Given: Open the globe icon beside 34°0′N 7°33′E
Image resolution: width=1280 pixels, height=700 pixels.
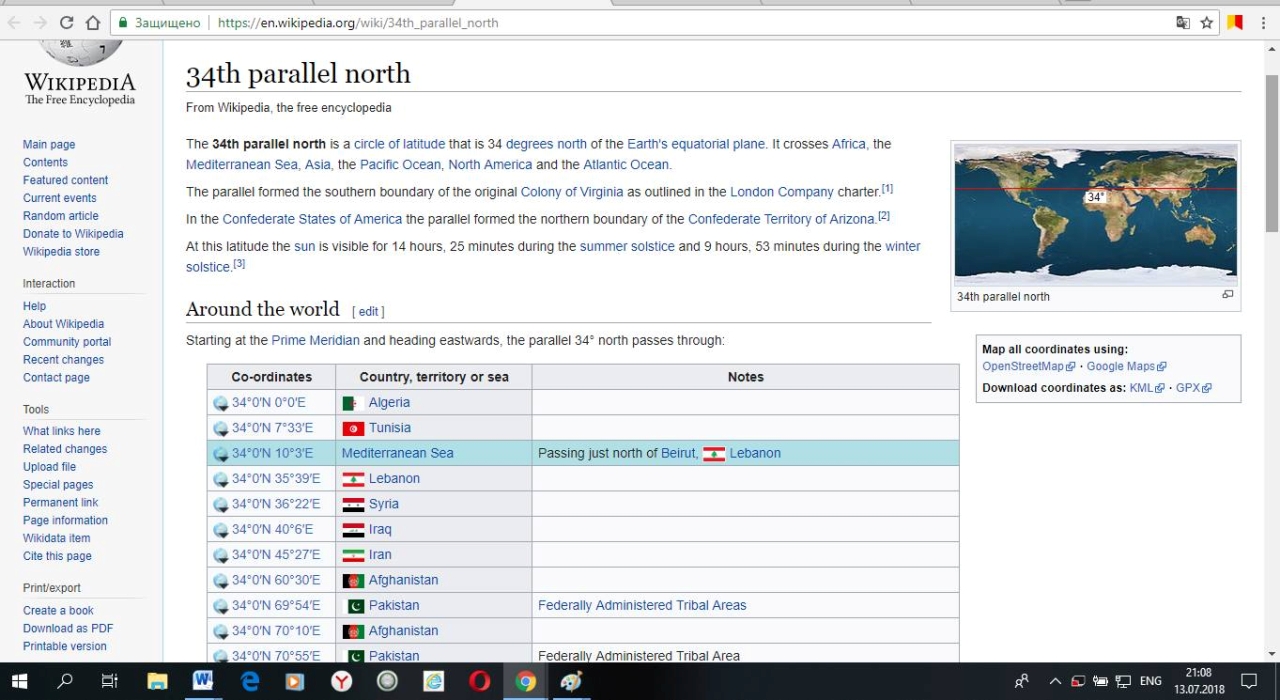Looking at the screenshot, I should click(x=221, y=428).
